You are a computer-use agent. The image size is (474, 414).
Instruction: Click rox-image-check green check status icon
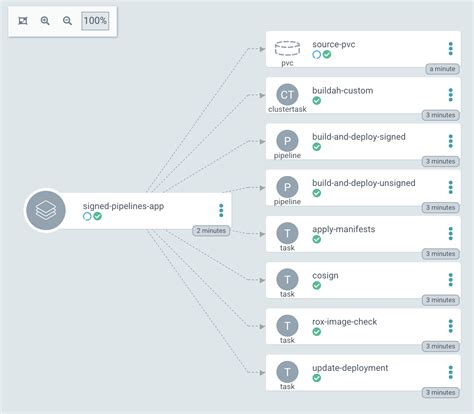(x=317, y=332)
